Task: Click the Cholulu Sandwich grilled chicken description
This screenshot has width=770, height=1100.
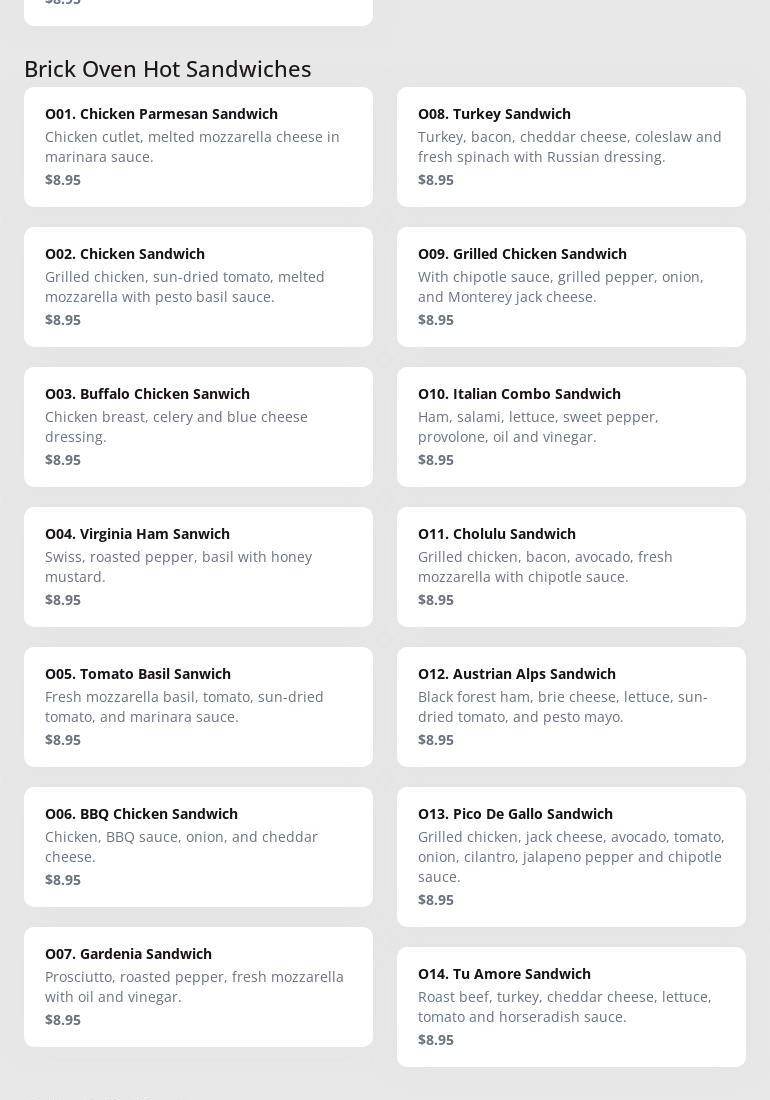Action: point(545,567)
